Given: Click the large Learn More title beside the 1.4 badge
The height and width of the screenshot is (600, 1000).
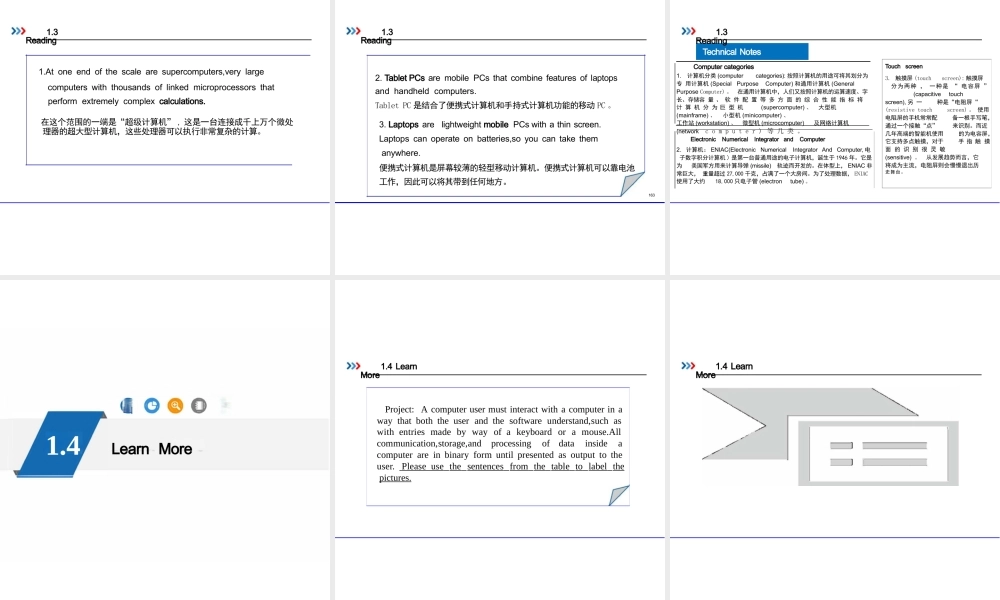Looking at the screenshot, I should point(152,449).
